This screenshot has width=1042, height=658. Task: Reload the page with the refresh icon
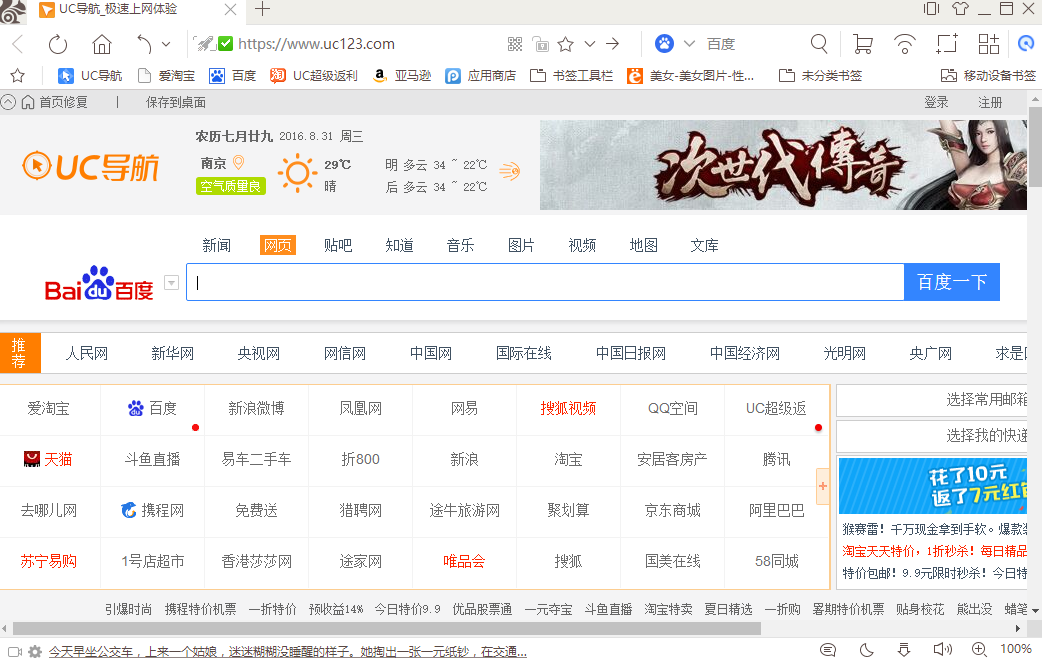pyautogui.click(x=58, y=44)
